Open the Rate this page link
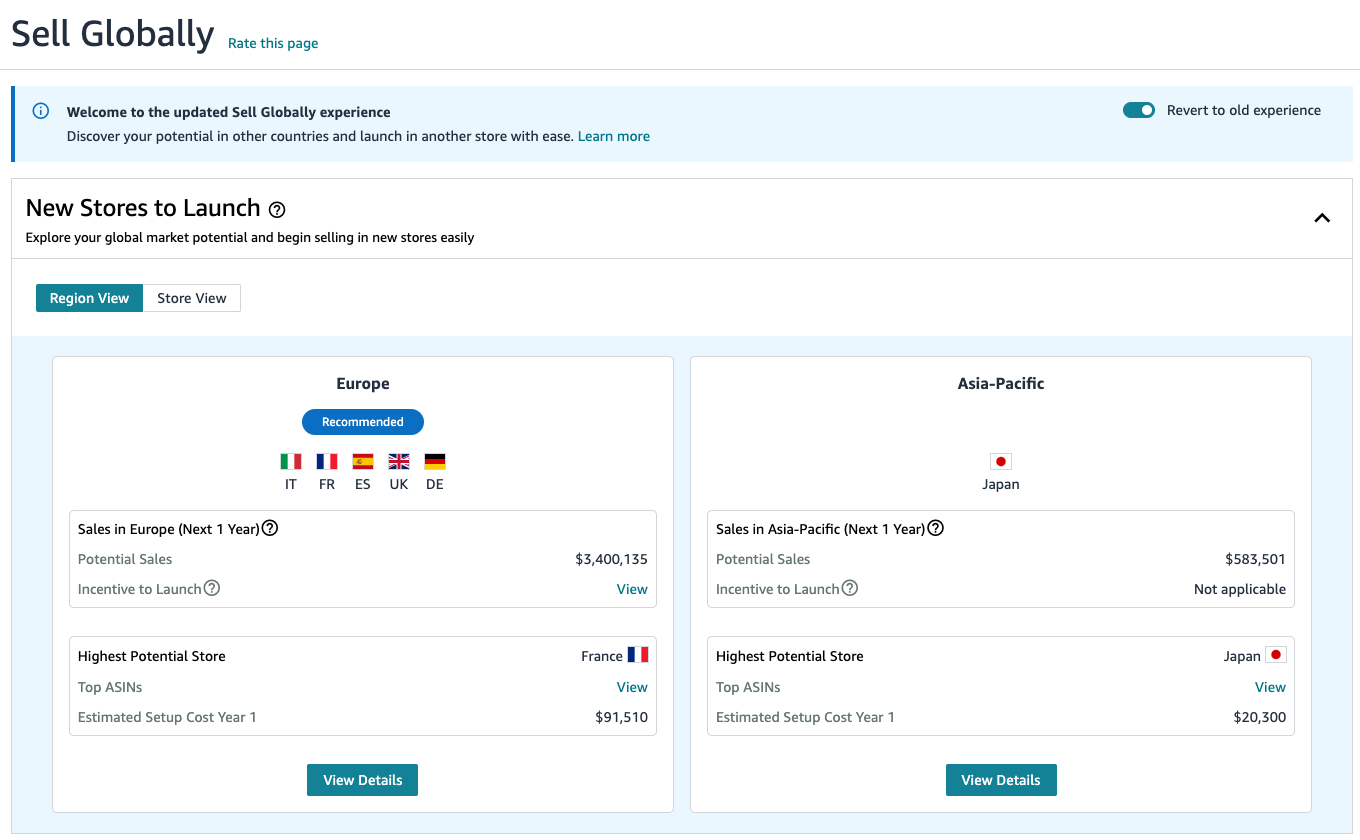Image resolution: width=1360 pixels, height=840 pixels. coord(273,43)
